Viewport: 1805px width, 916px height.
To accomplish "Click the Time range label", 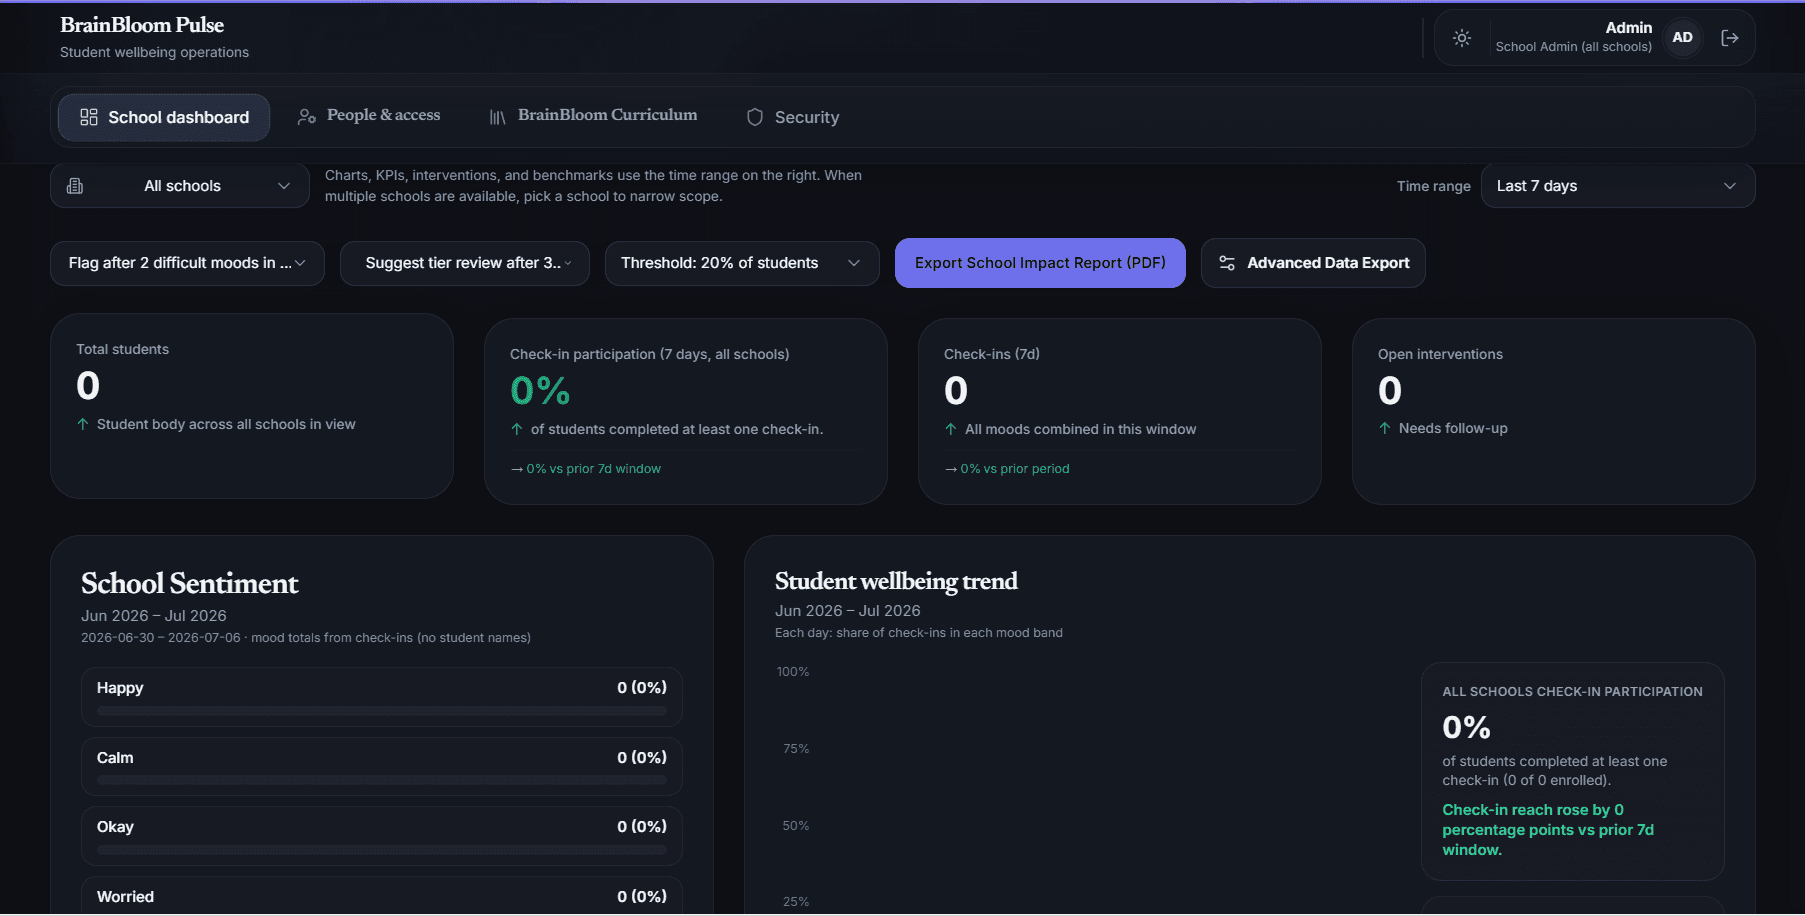I will click(1433, 186).
